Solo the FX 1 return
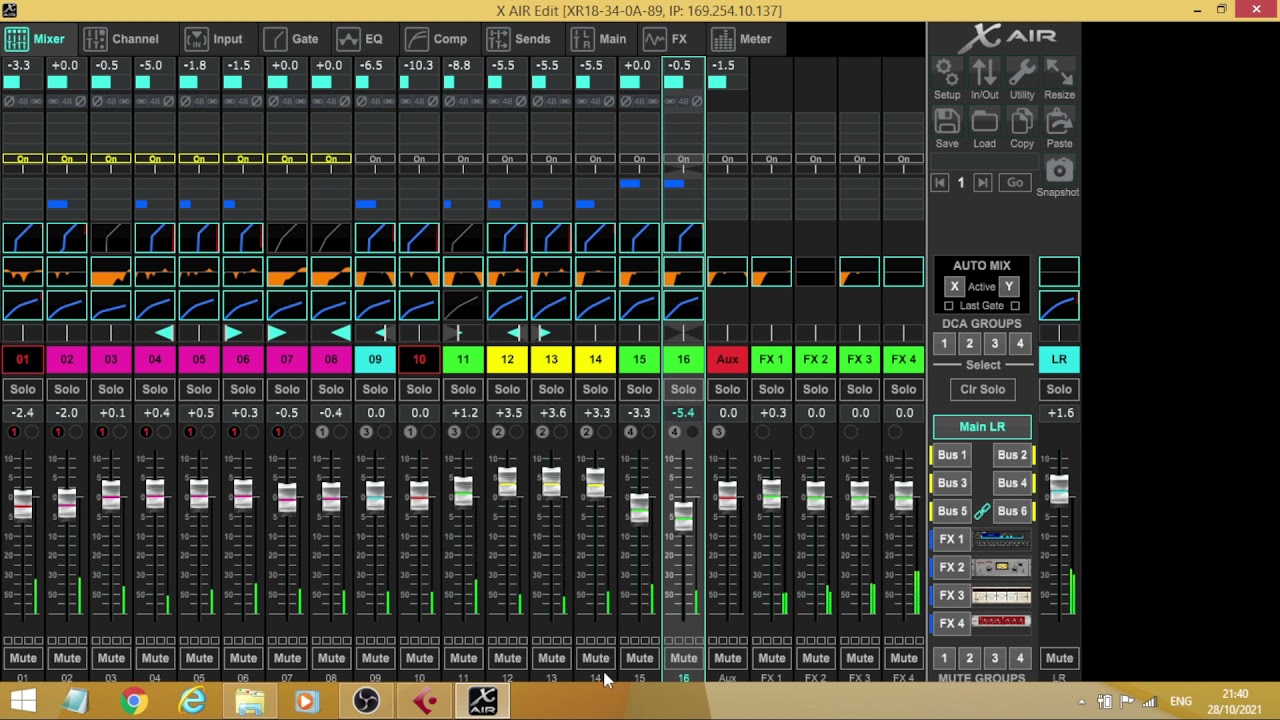The width and height of the screenshot is (1280, 720). click(x=771, y=389)
